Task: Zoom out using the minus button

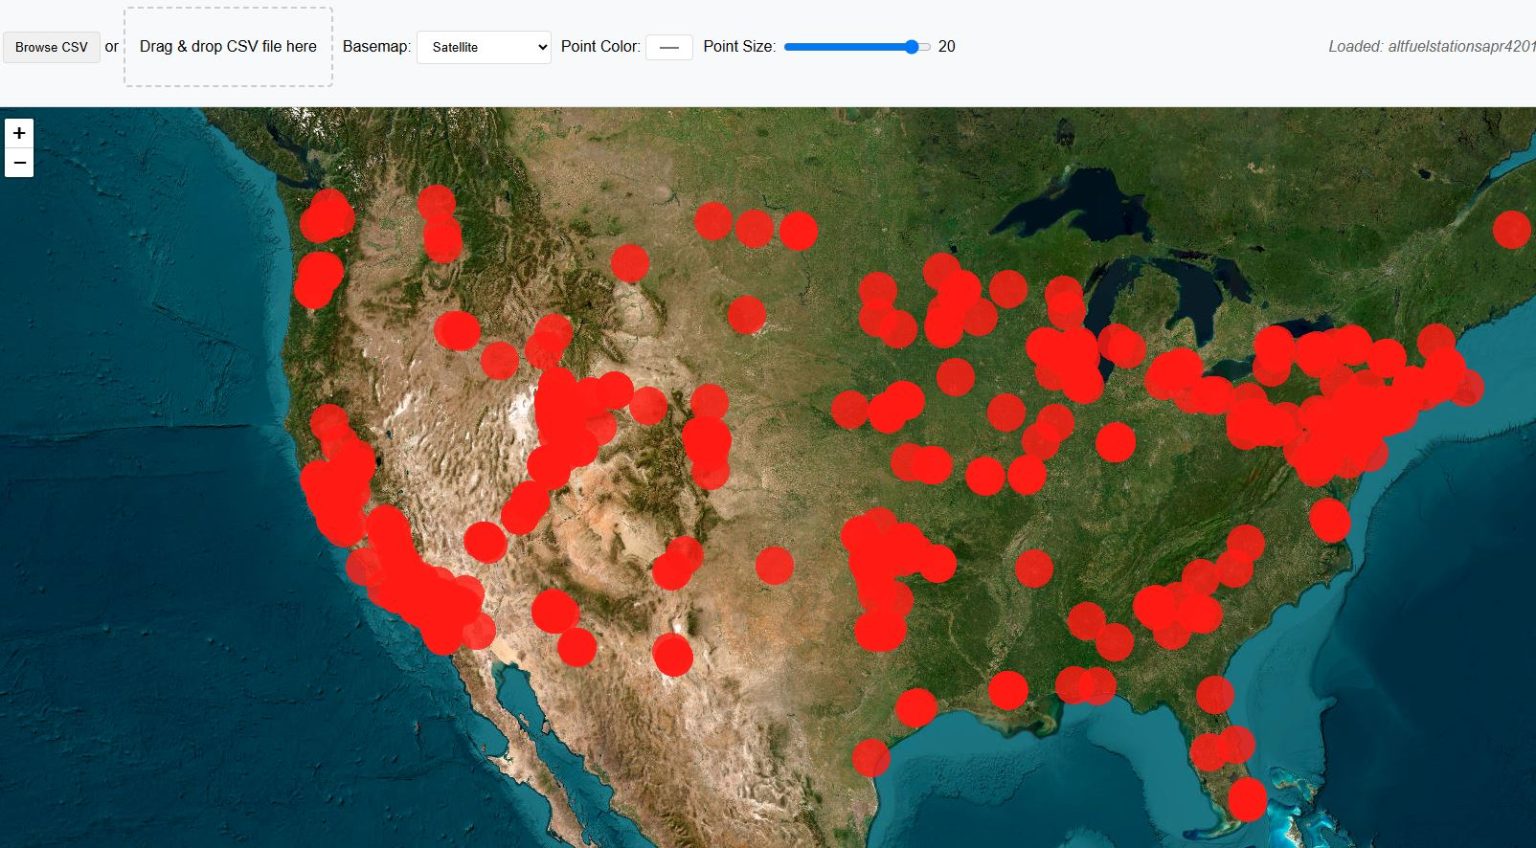Action: 18,163
